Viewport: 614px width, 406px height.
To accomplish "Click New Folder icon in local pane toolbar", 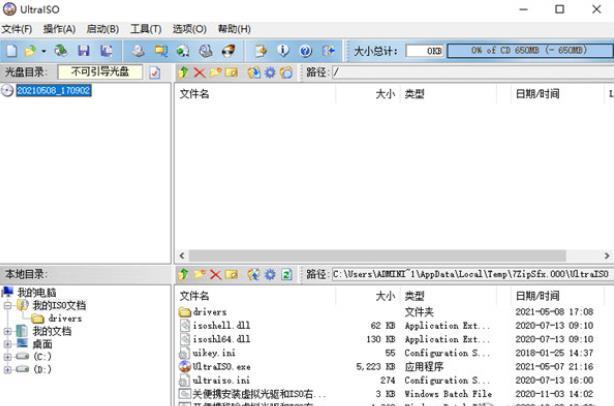I will [200, 274].
